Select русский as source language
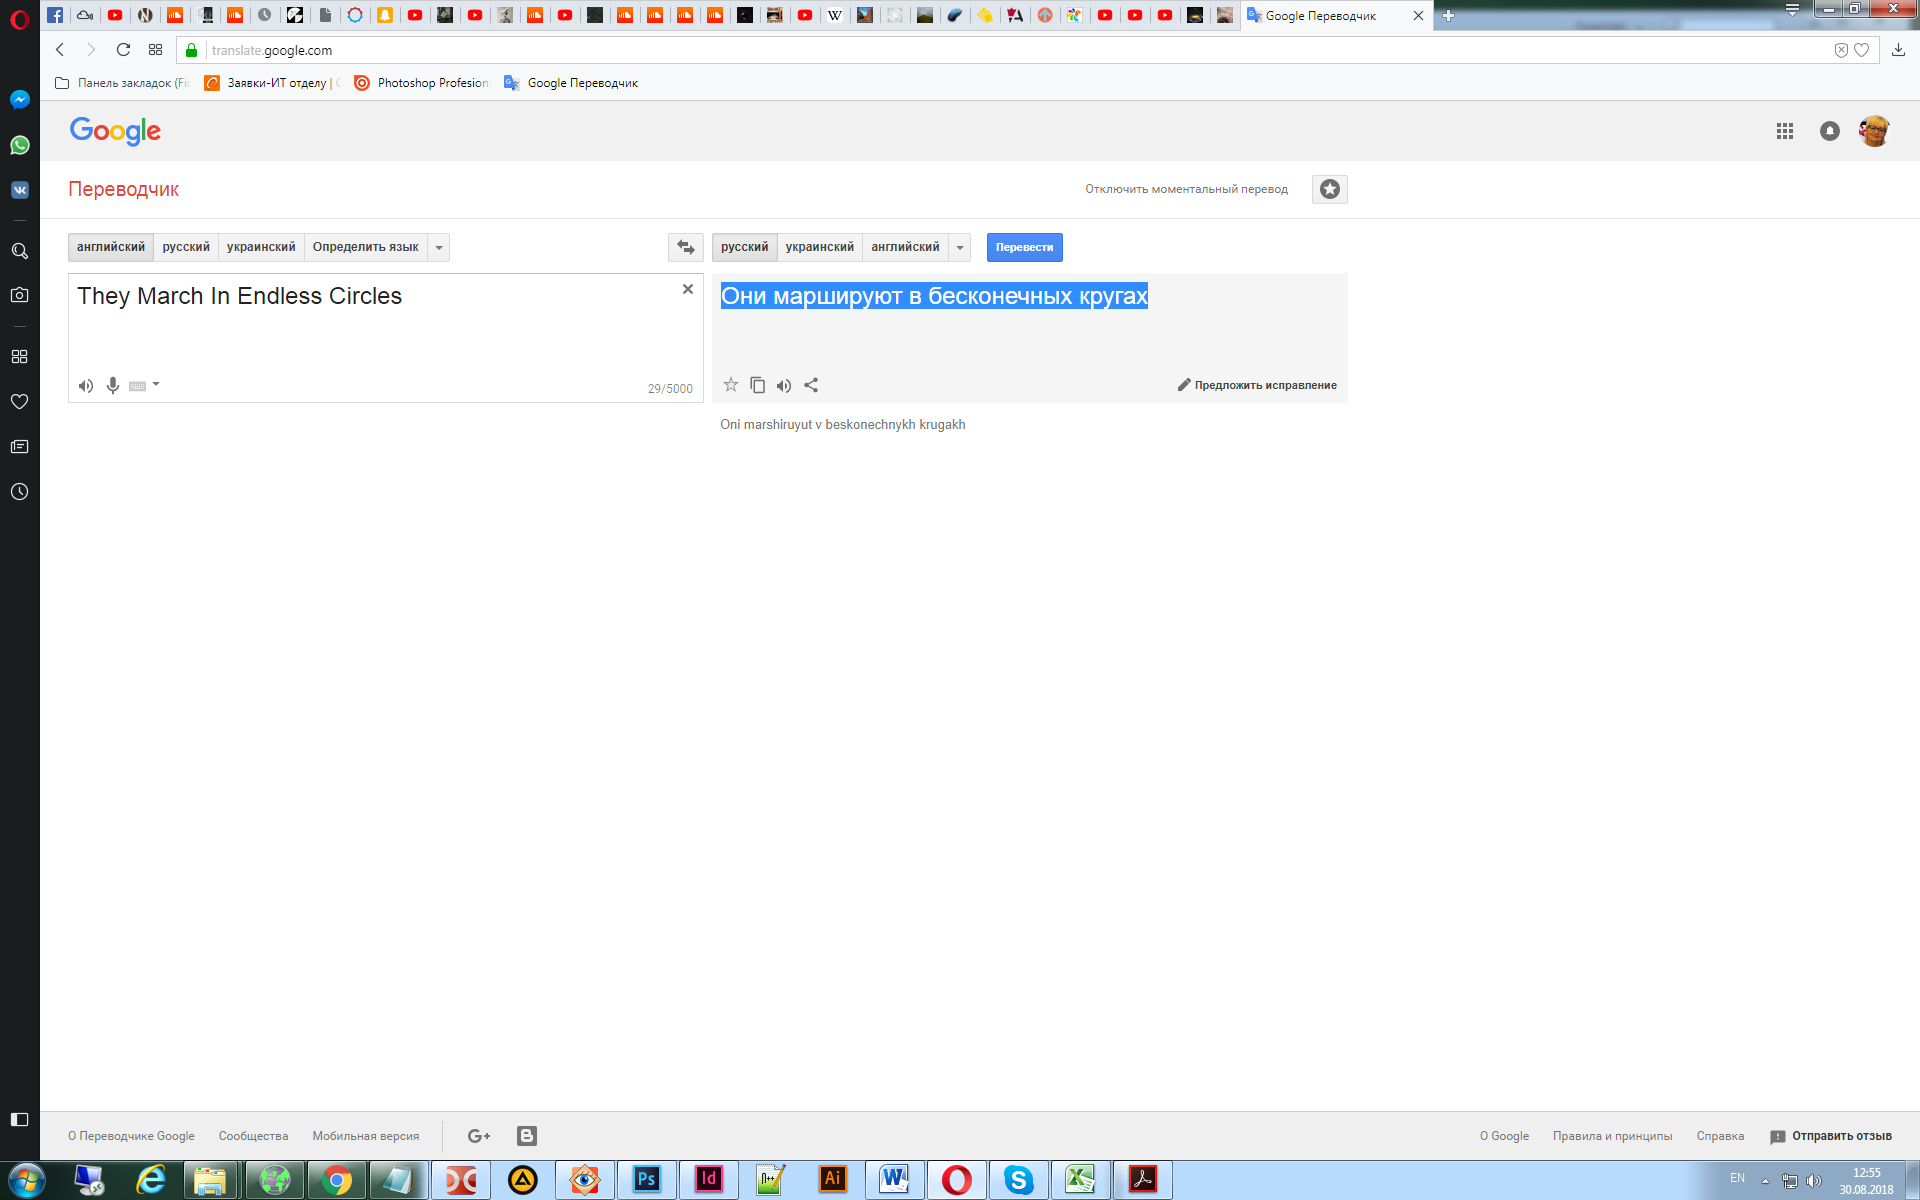Image resolution: width=1920 pixels, height=1200 pixels. (186, 247)
